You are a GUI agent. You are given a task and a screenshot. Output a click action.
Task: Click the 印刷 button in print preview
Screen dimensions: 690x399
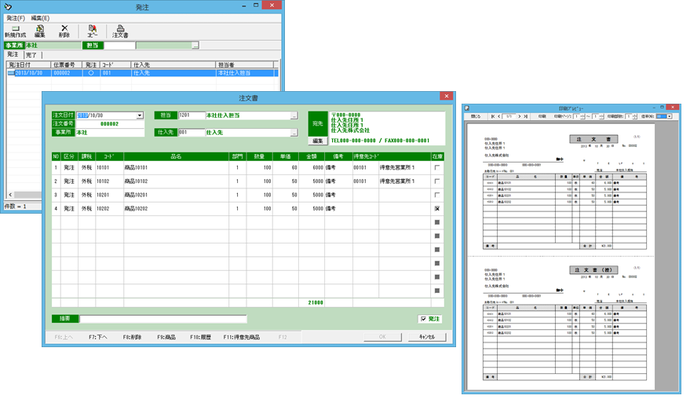pyautogui.click(x=542, y=117)
